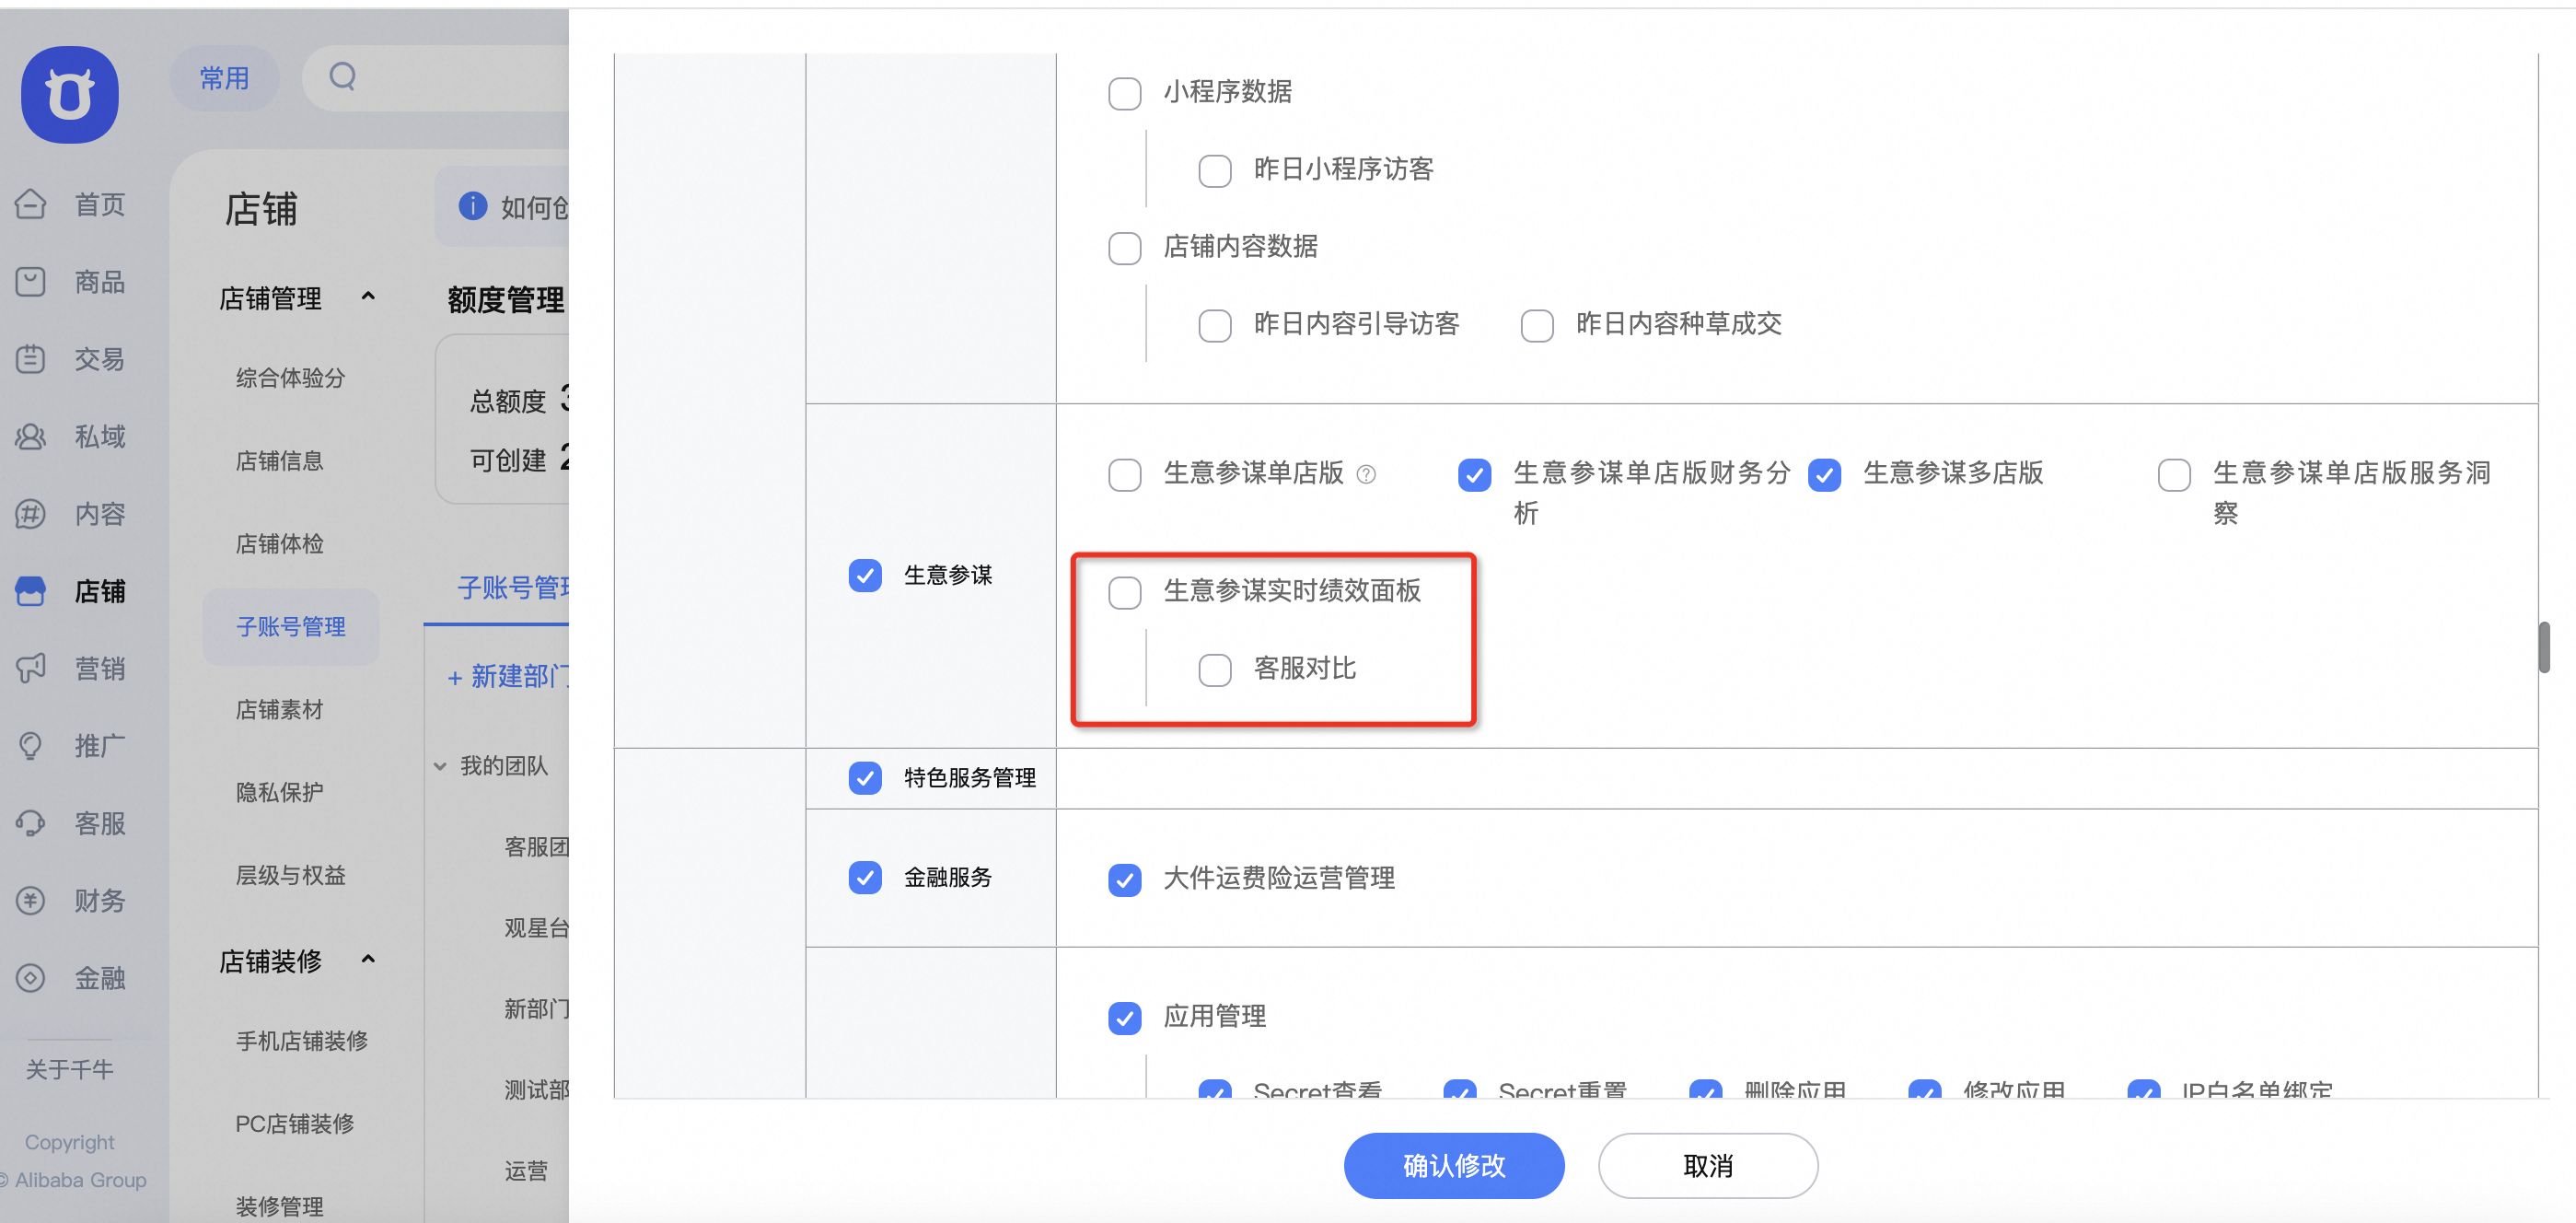Check 生意参谋单店版服务洞察 checkbox
This screenshot has height=1223, width=2576.
pos(2174,474)
